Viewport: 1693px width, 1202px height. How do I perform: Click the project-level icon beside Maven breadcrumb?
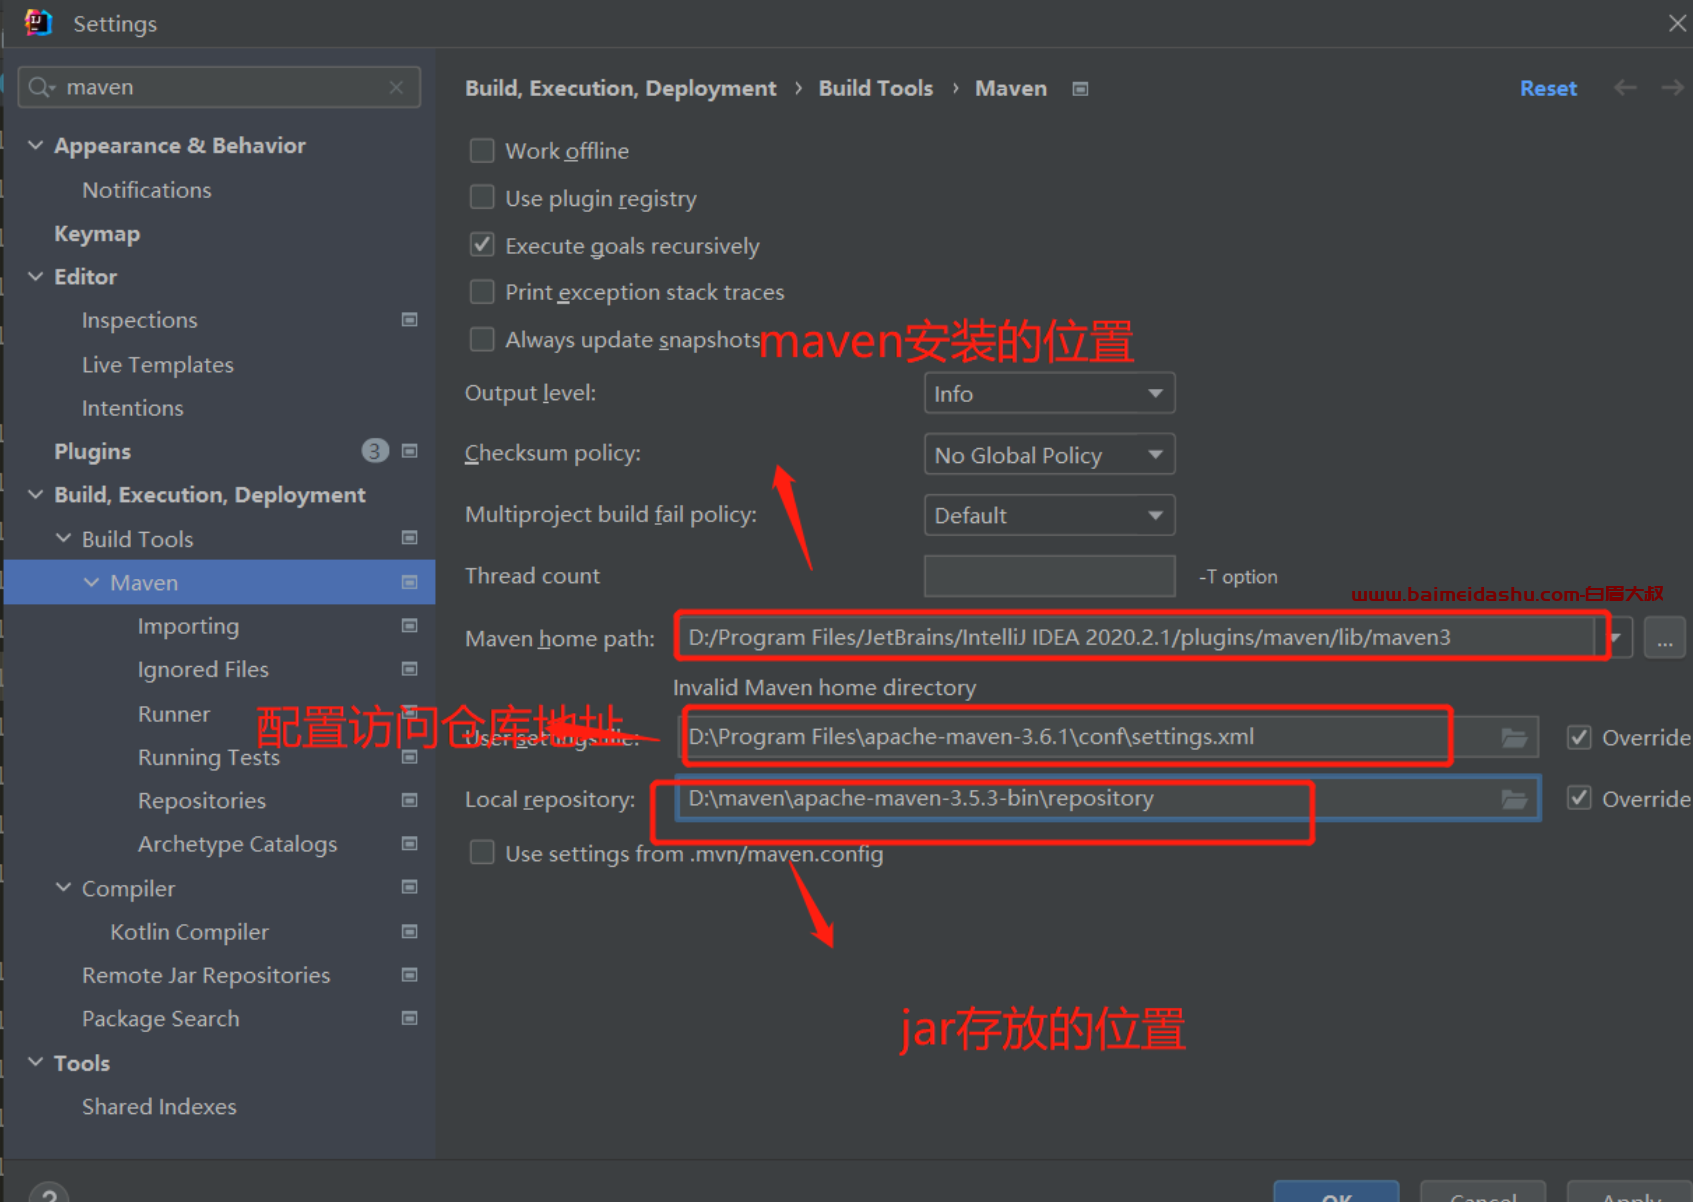point(1080,89)
